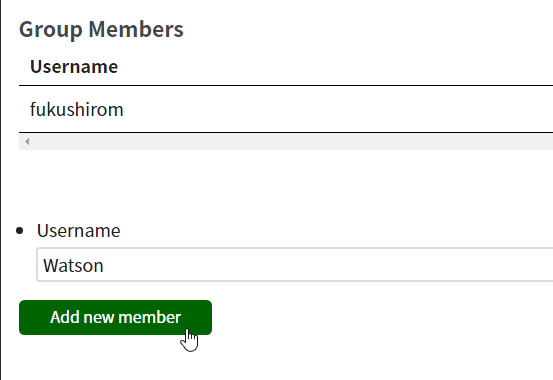
Task: Focus the Username input containing Watson
Action: click(x=294, y=265)
